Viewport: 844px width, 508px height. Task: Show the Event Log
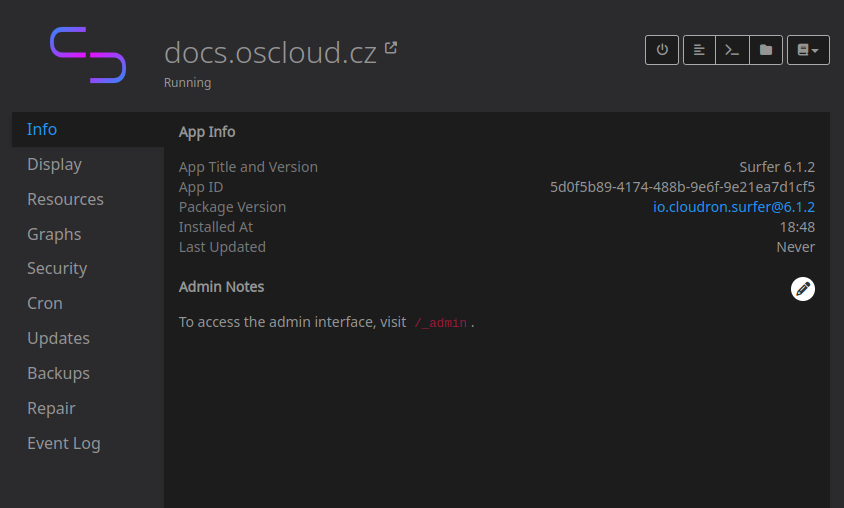[64, 443]
